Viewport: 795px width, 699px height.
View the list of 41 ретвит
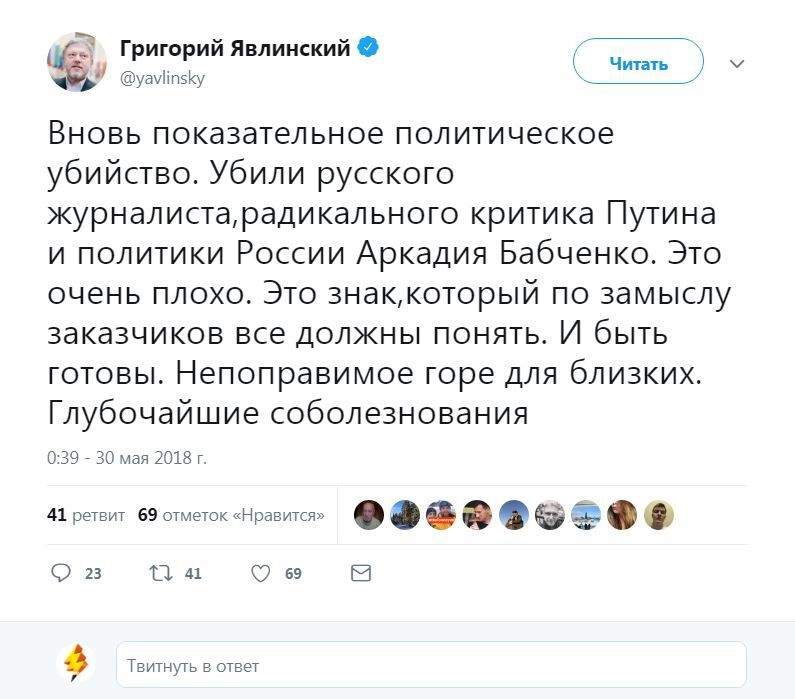tap(86, 515)
